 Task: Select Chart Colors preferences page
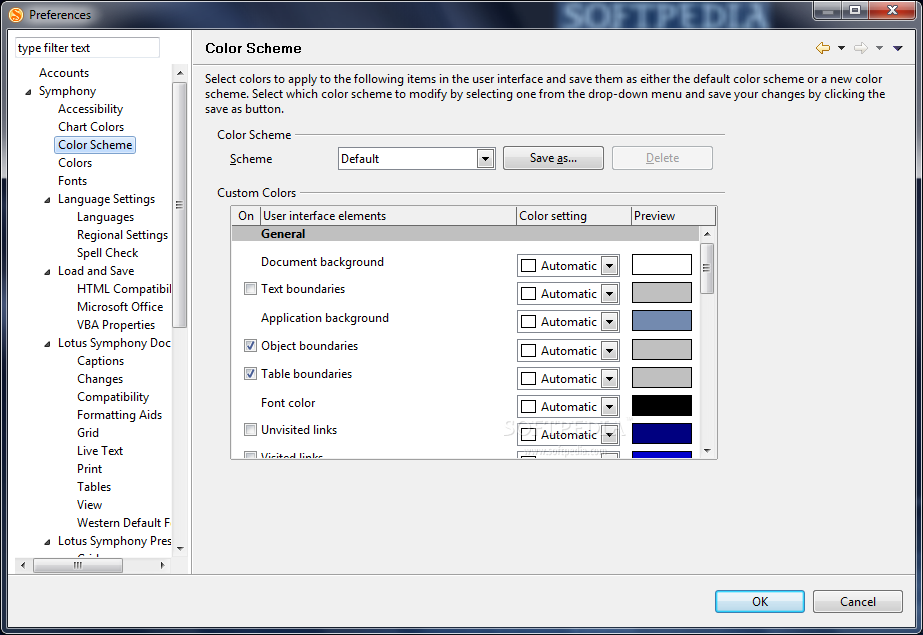click(x=91, y=127)
